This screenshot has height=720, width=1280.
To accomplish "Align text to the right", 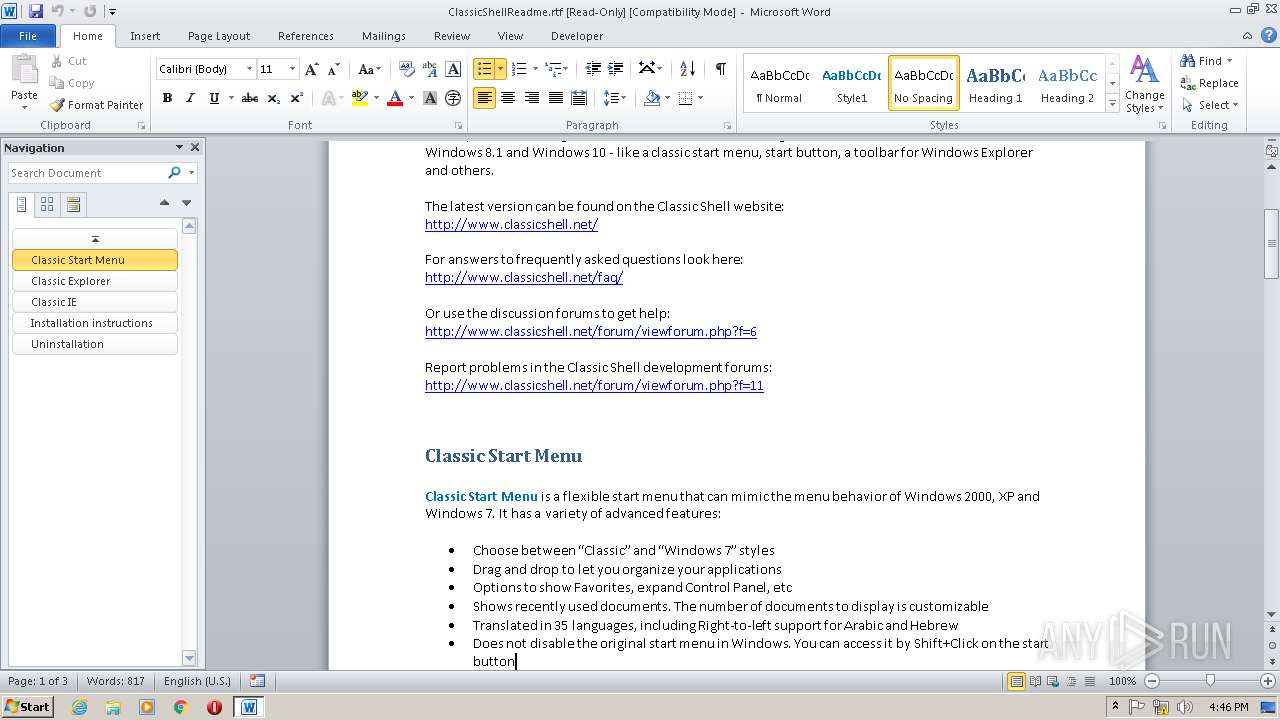I will [531, 98].
